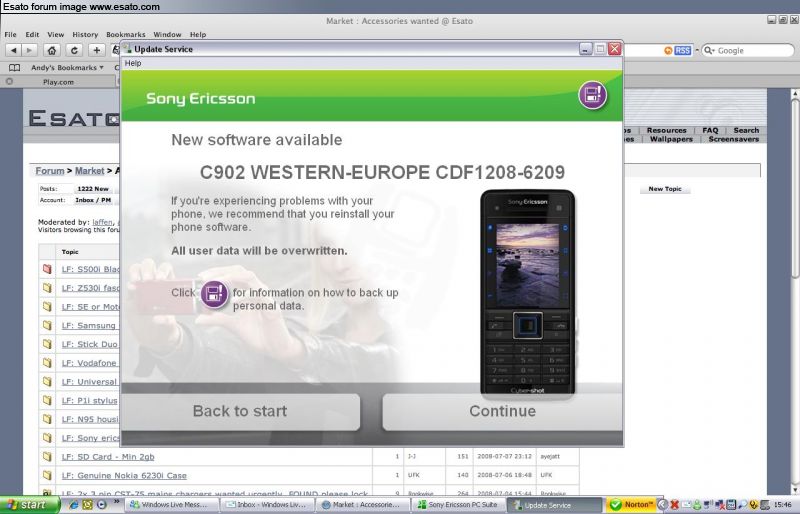Screen dimensions: 800x514
Task: Click the Norton tray indicator
Action: pos(632,504)
